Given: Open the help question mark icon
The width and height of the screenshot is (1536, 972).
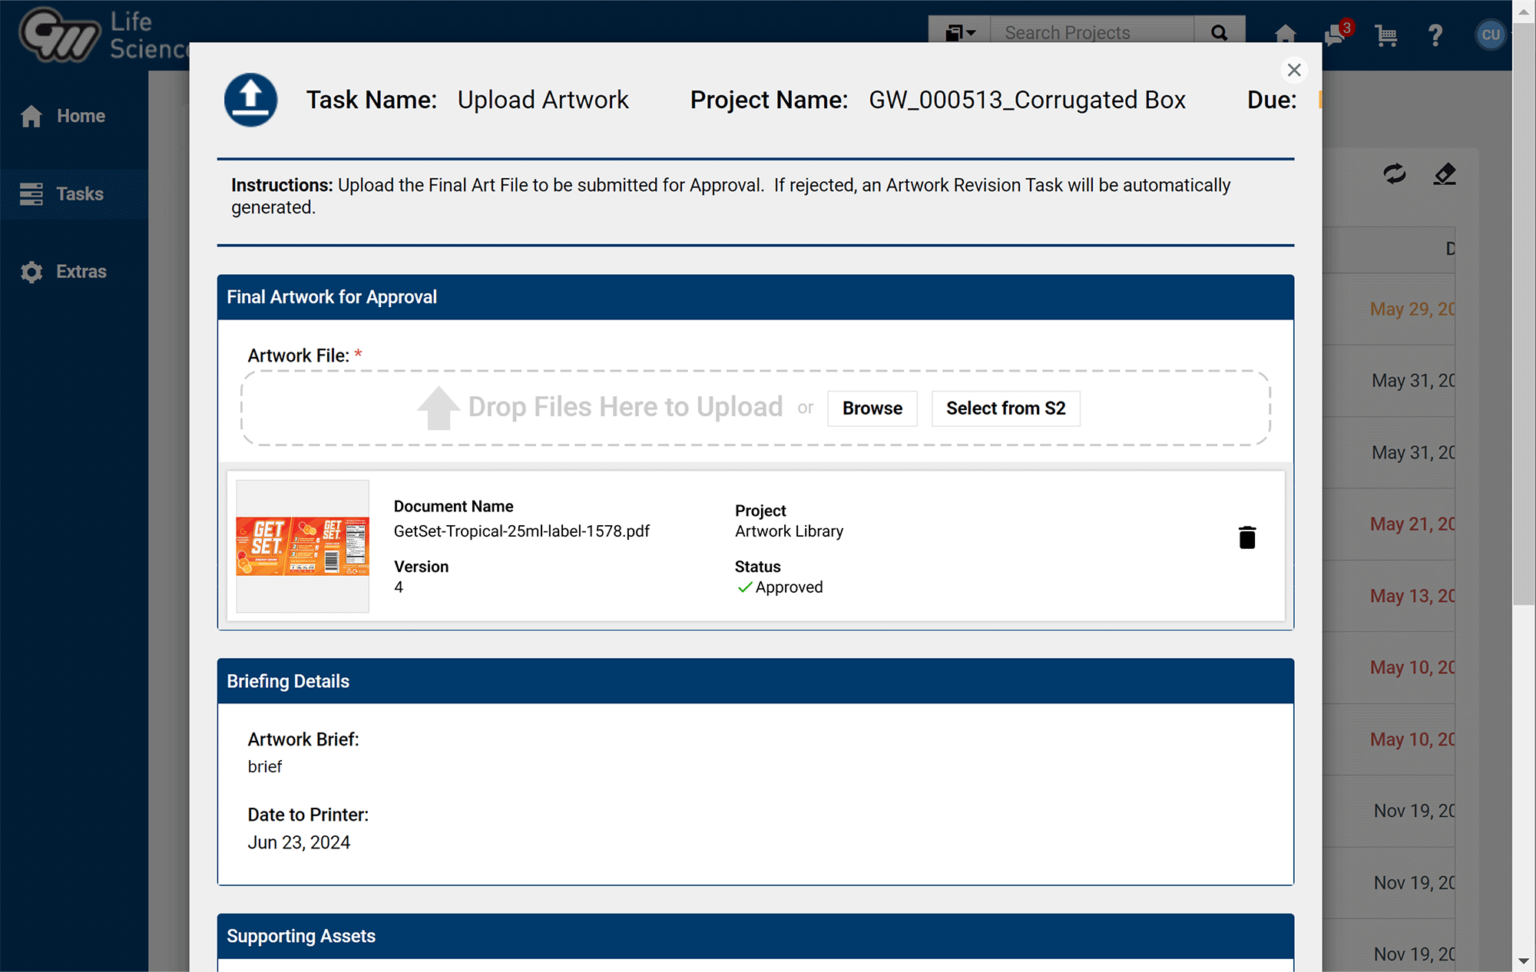Looking at the screenshot, I should point(1435,35).
